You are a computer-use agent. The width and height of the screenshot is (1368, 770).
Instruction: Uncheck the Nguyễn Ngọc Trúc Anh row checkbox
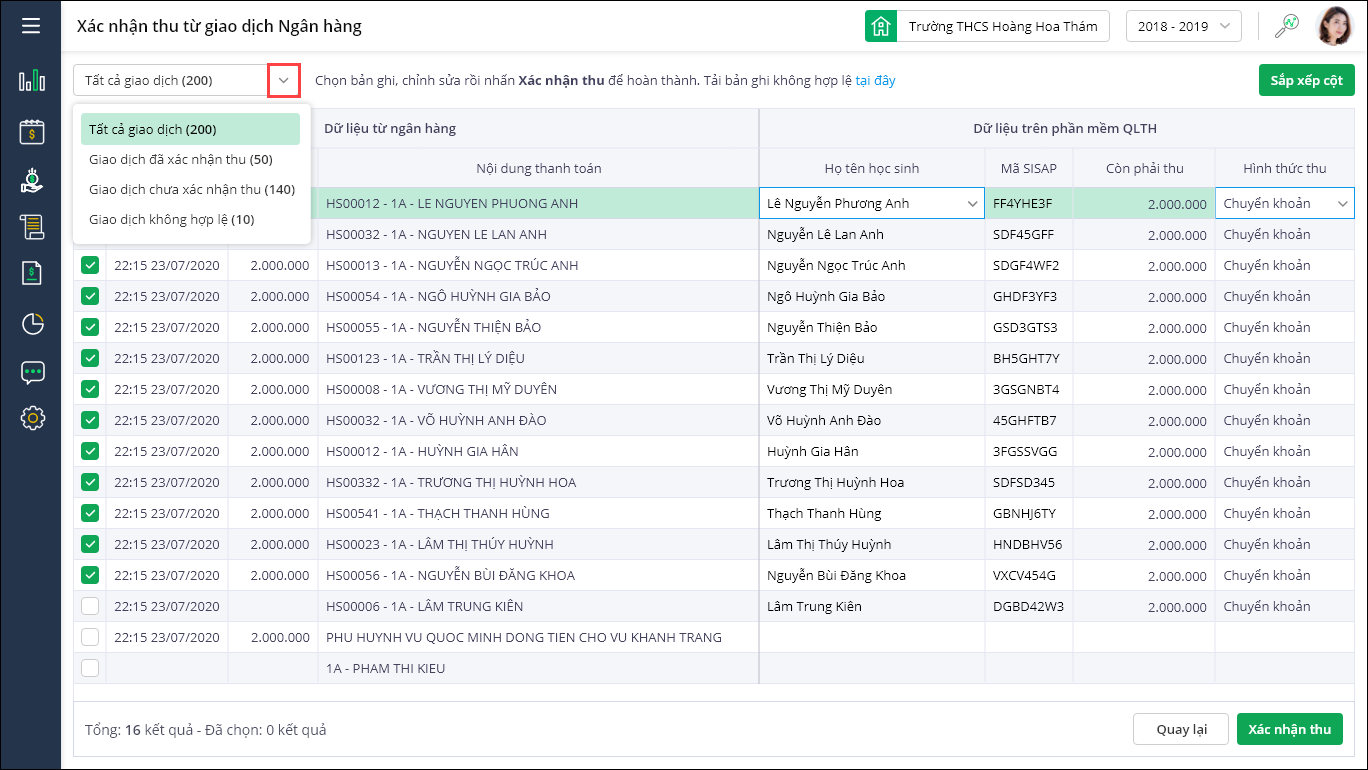pos(90,266)
